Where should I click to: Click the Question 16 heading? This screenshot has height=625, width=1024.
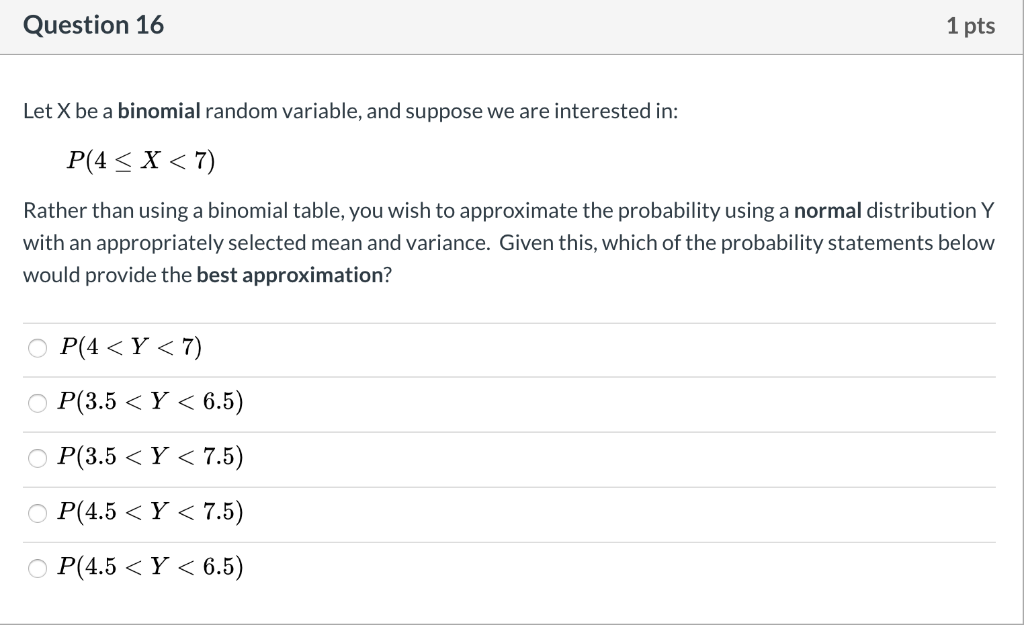pos(93,25)
